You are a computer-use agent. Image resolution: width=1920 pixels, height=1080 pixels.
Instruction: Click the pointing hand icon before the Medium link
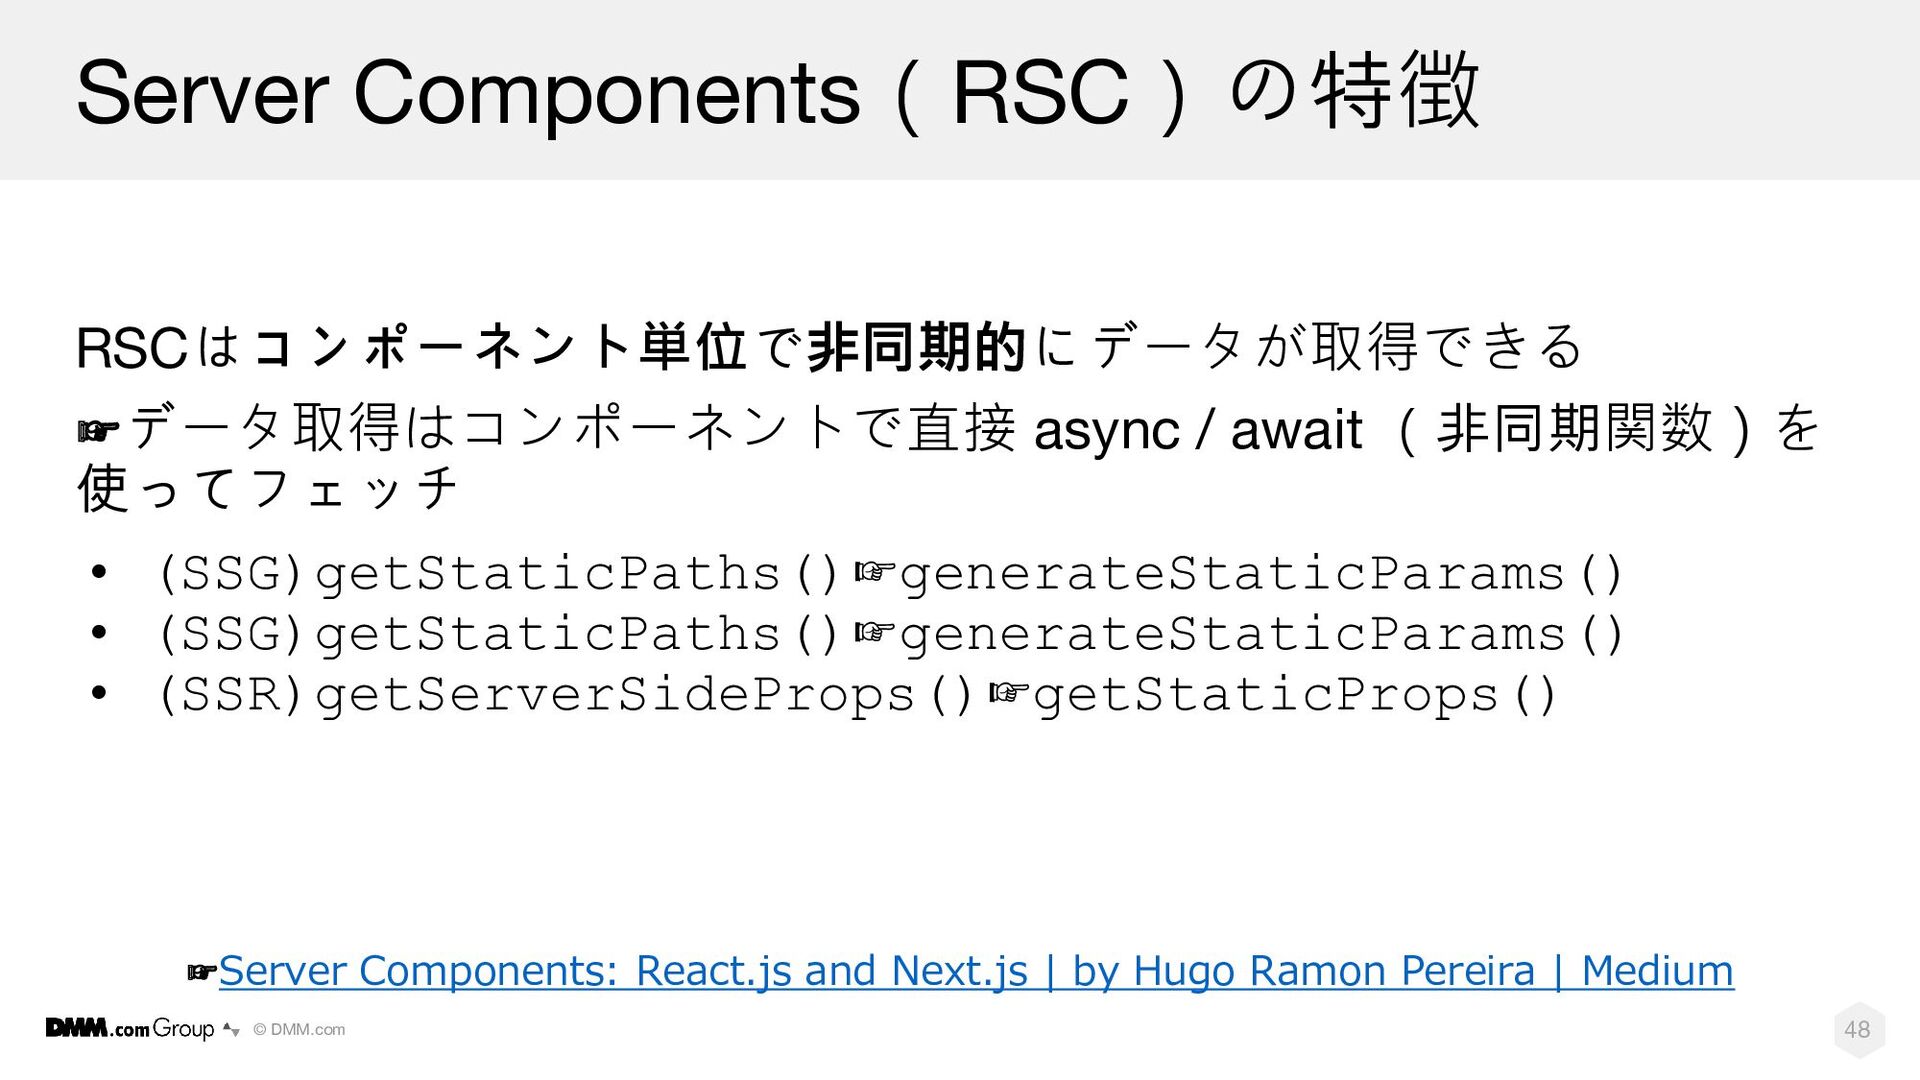(x=203, y=972)
